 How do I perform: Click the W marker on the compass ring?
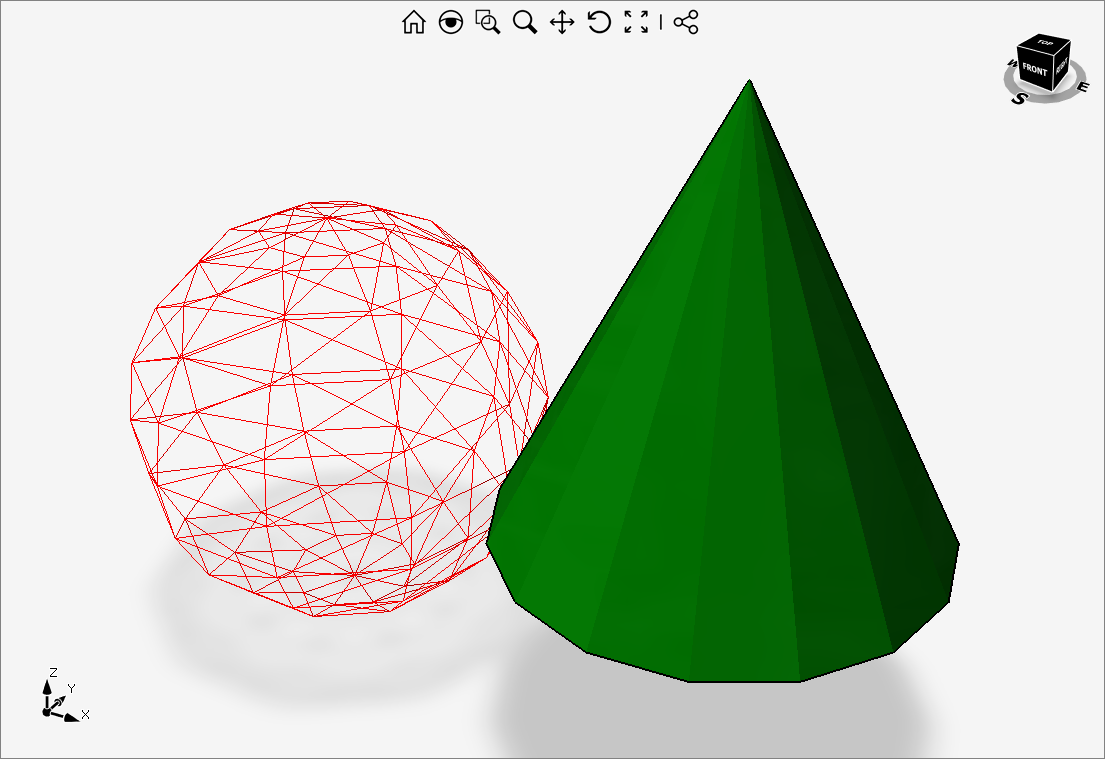(1011, 62)
